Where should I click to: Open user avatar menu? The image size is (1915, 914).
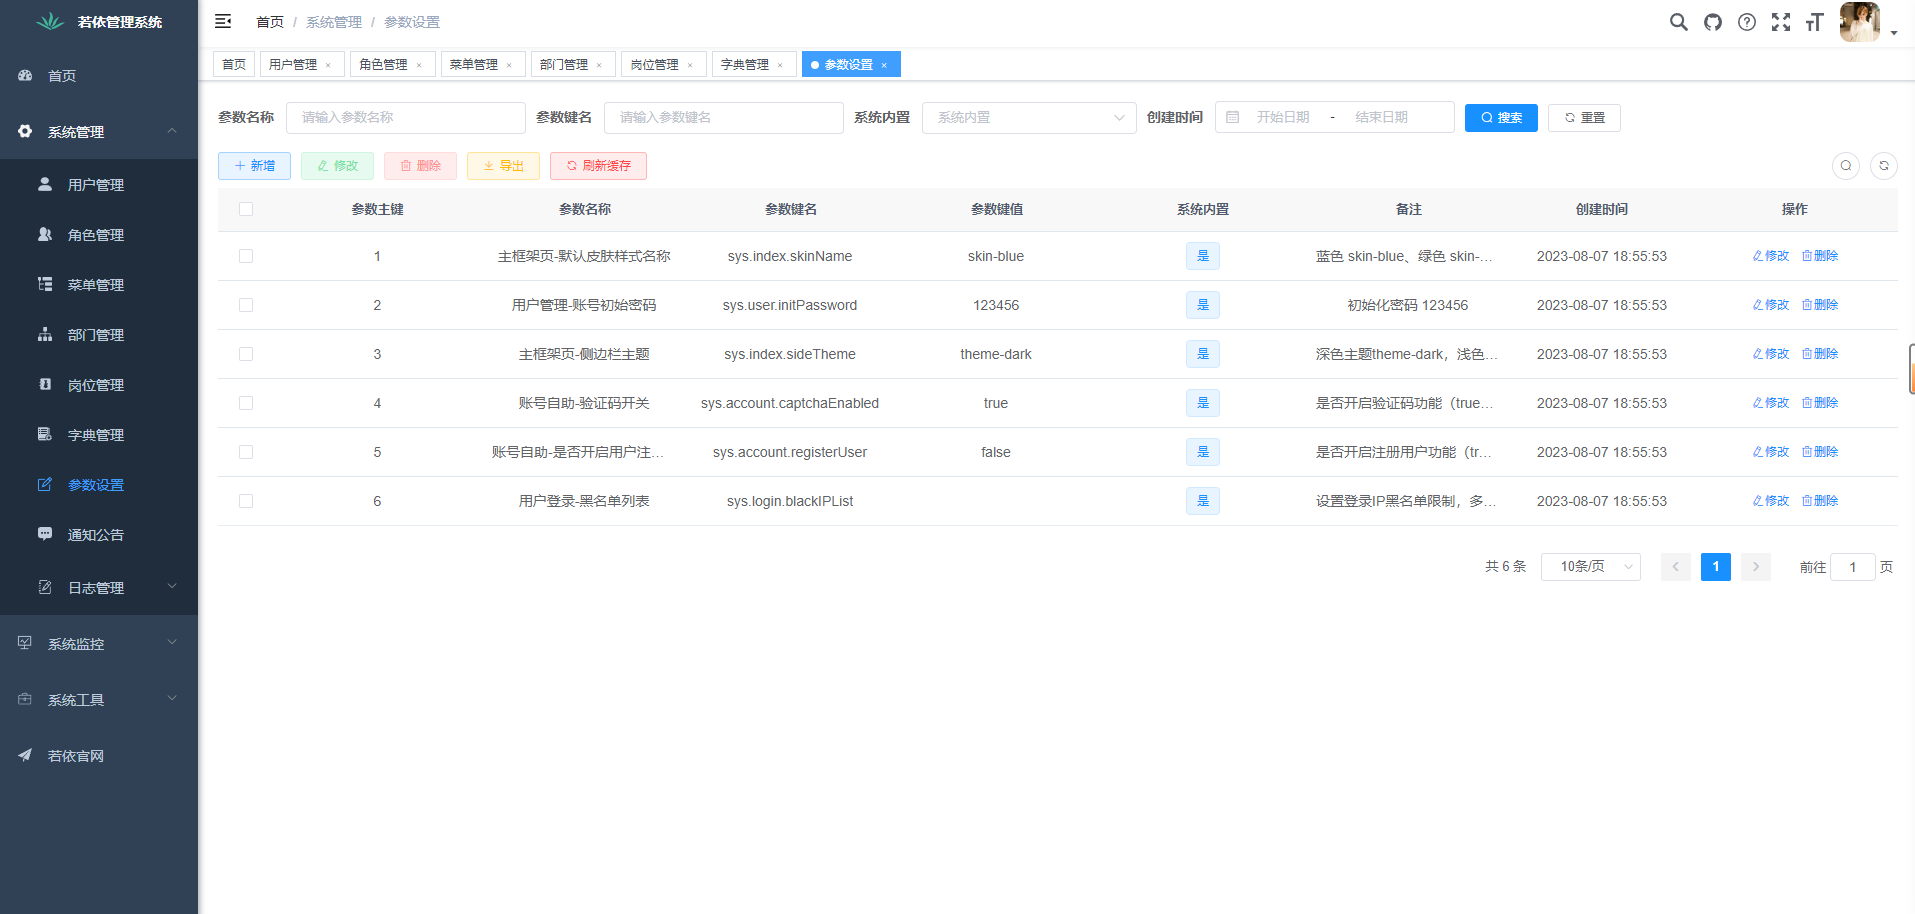coord(1859,22)
